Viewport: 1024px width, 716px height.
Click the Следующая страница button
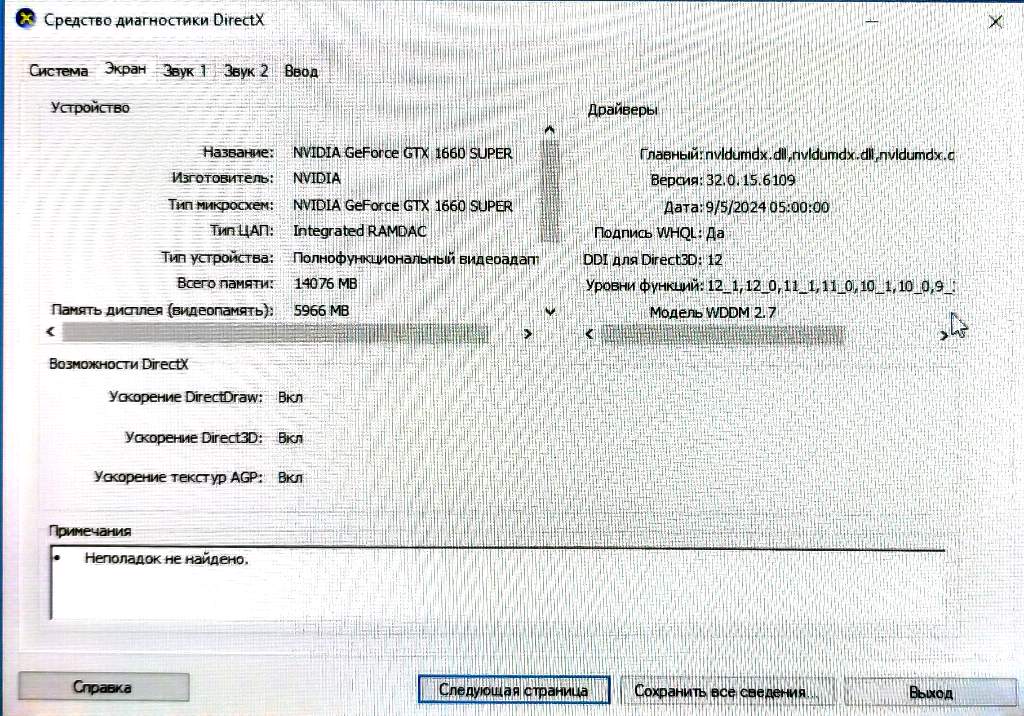coord(511,690)
